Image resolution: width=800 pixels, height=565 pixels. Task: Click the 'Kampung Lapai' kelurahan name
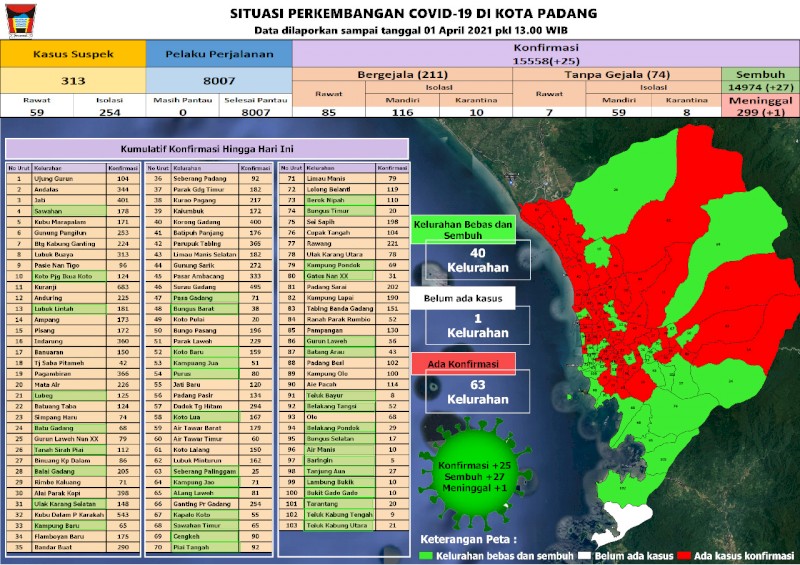coord(330,298)
